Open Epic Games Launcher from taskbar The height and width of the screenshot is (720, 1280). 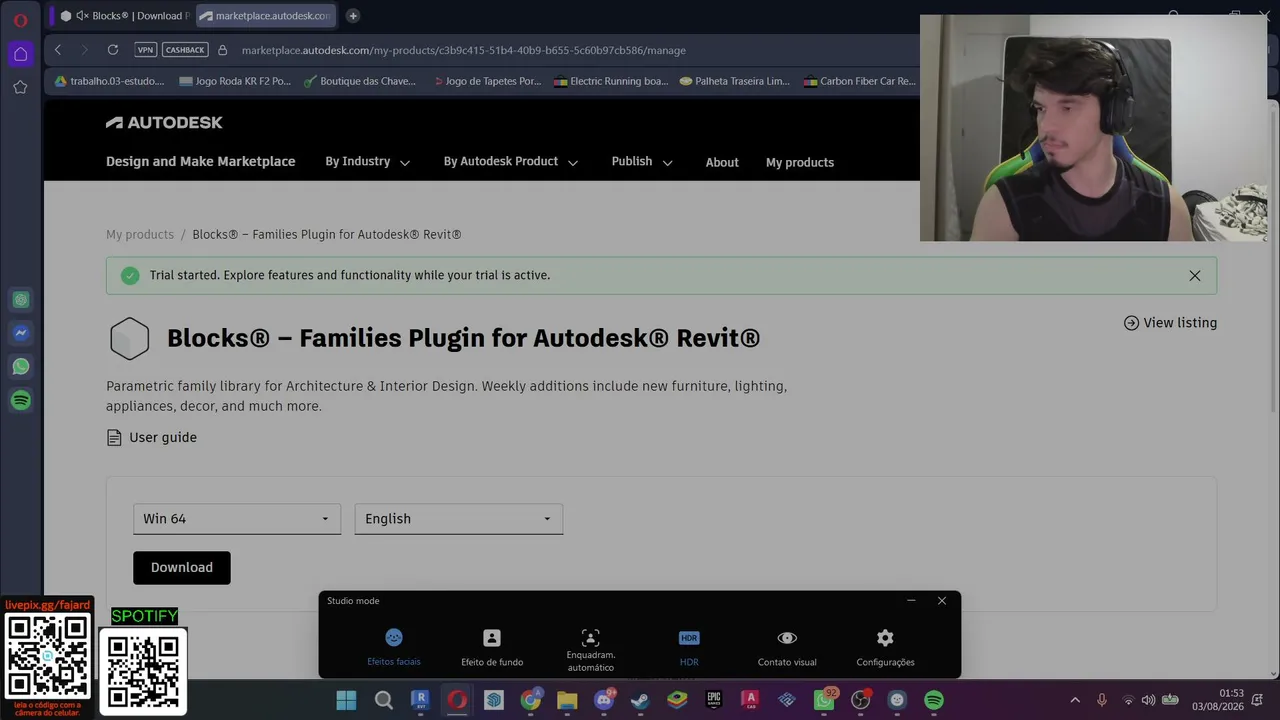(714, 700)
